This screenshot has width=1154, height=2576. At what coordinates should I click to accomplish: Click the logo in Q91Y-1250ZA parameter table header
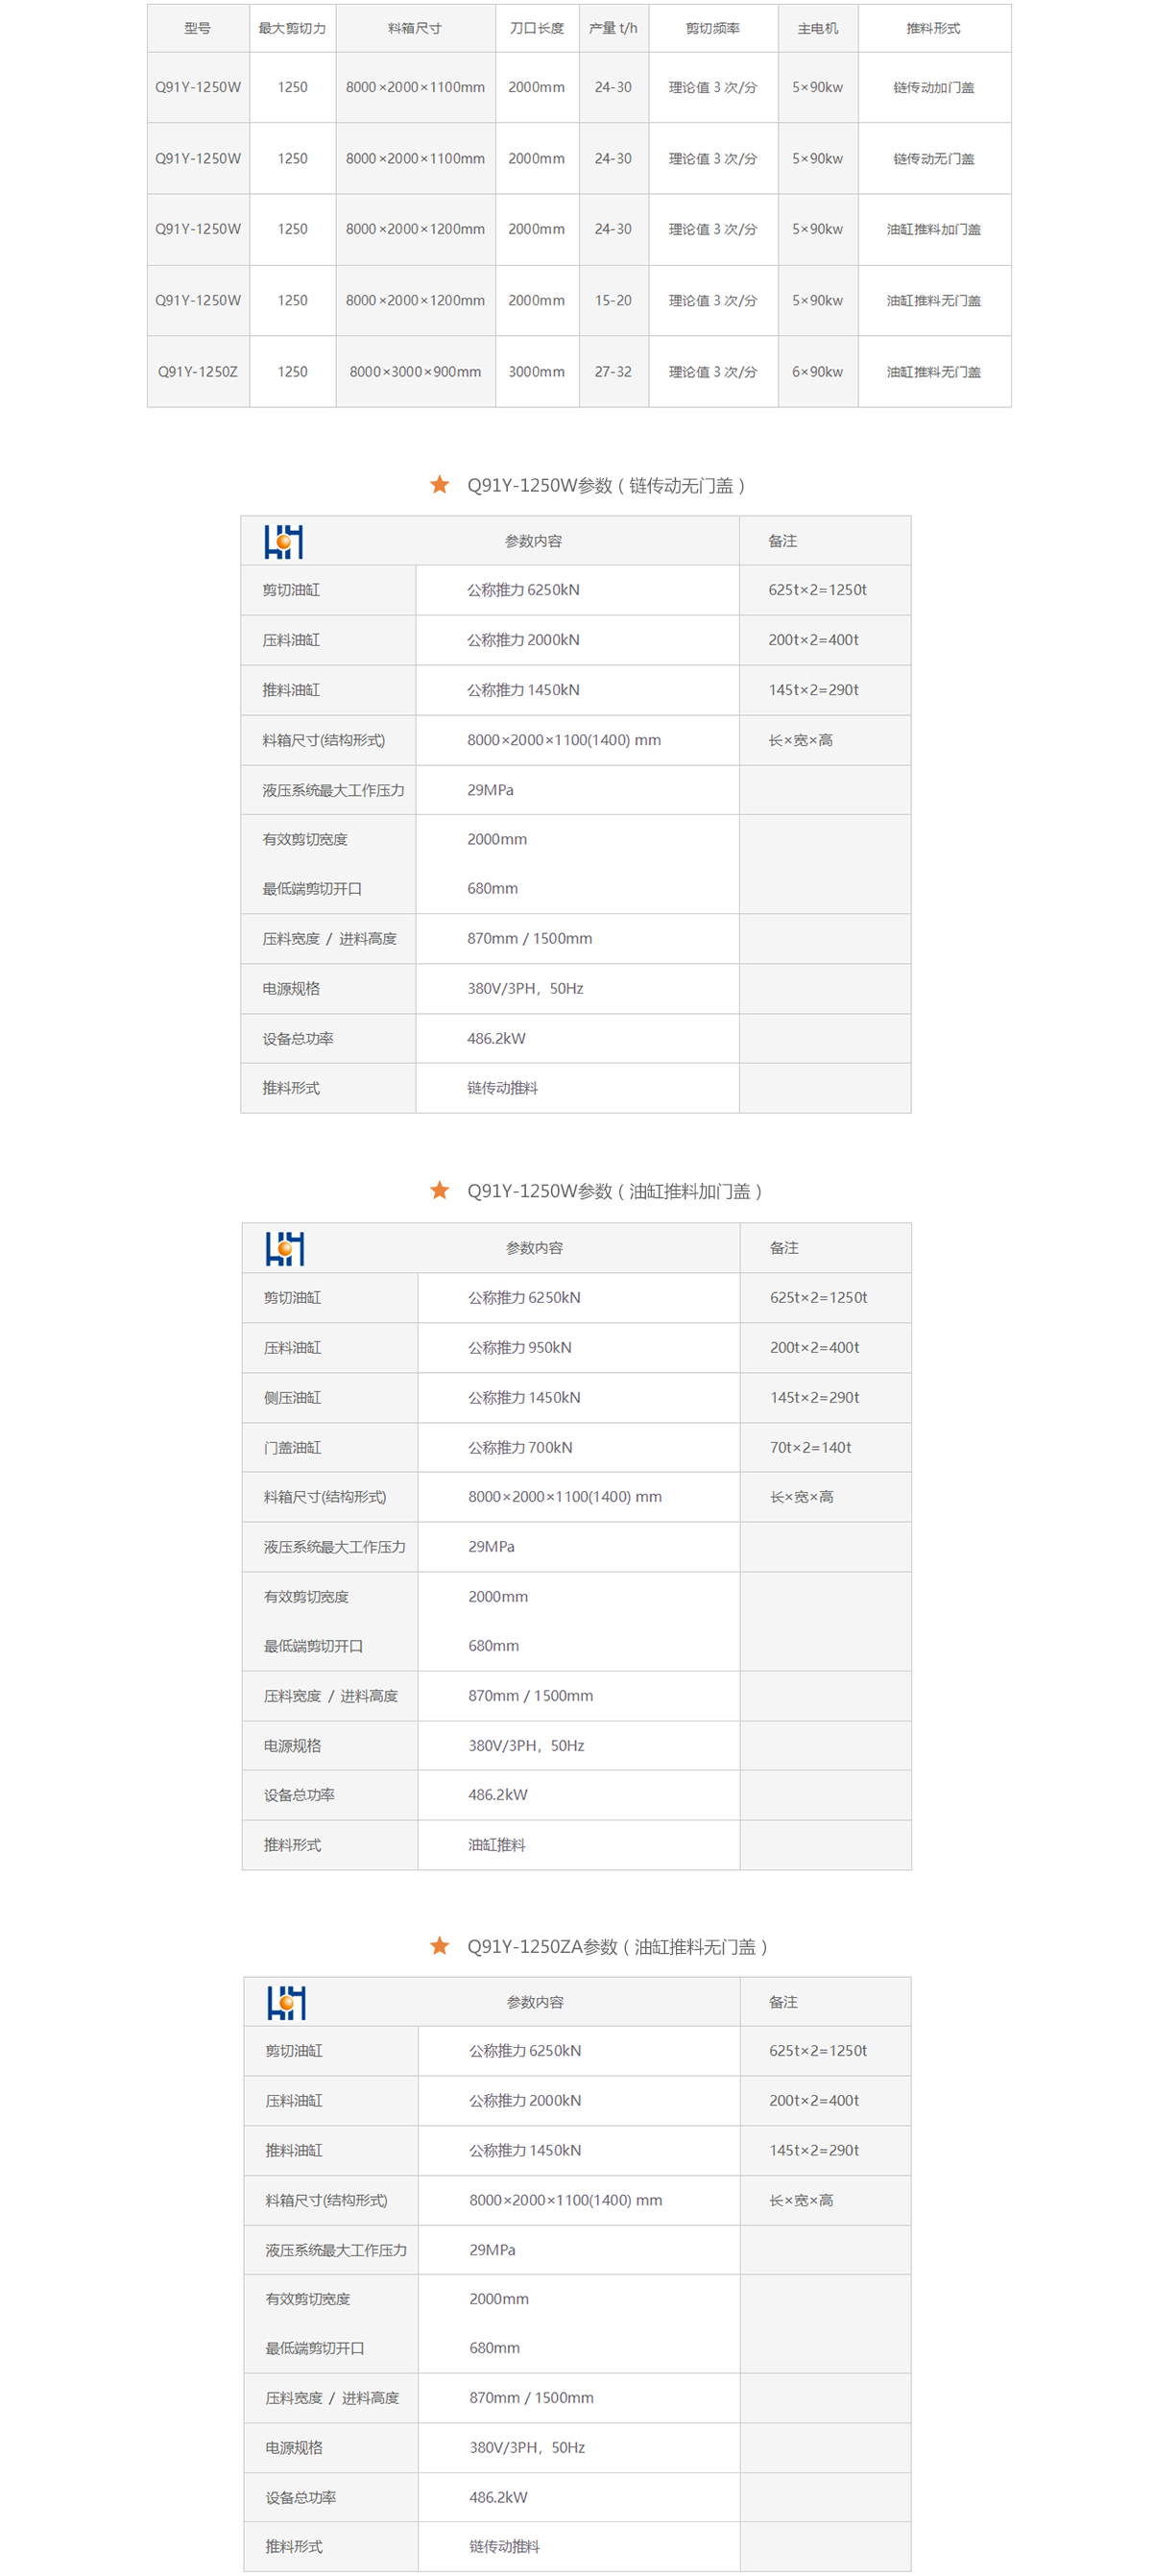coord(286,2002)
